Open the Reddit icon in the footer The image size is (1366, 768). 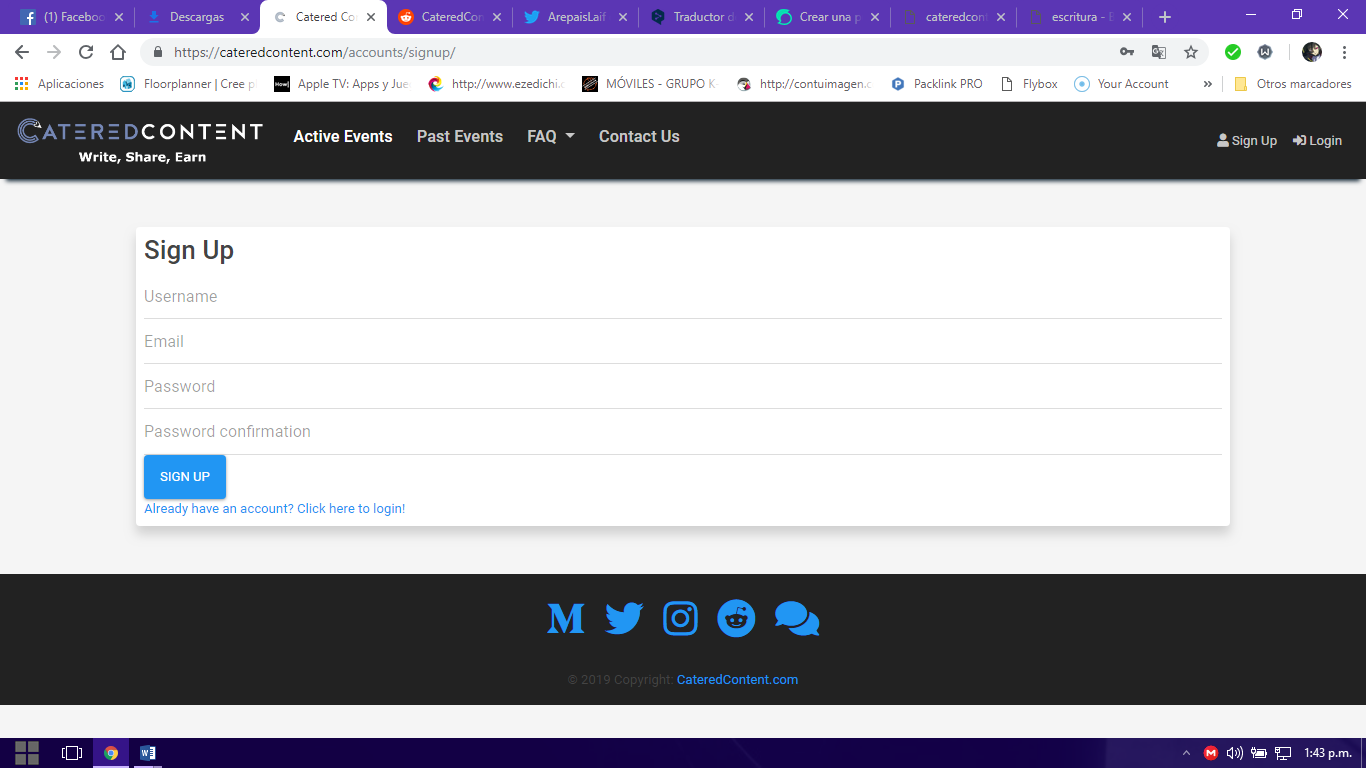[737, 619]
